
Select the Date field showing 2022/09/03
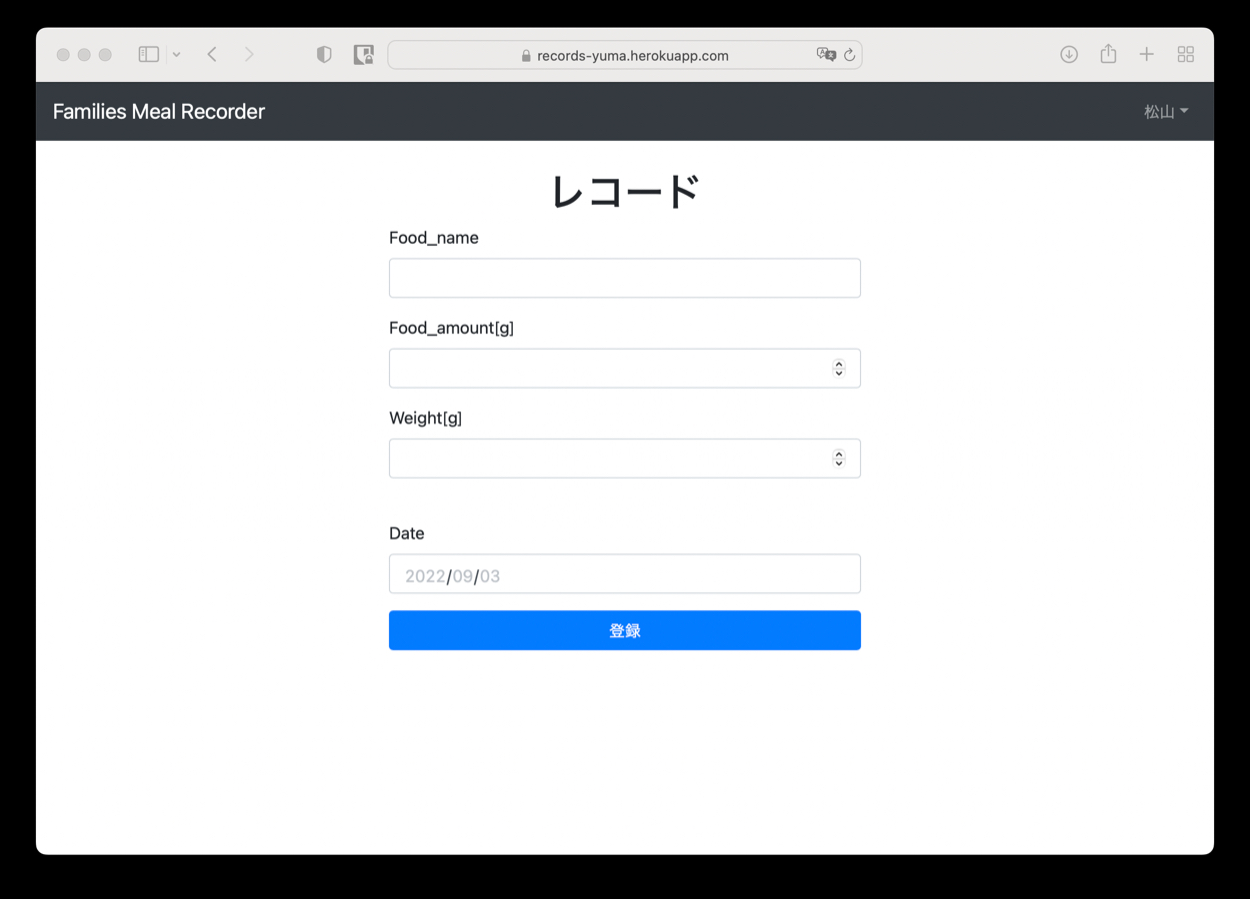click(x=624, y=575)
